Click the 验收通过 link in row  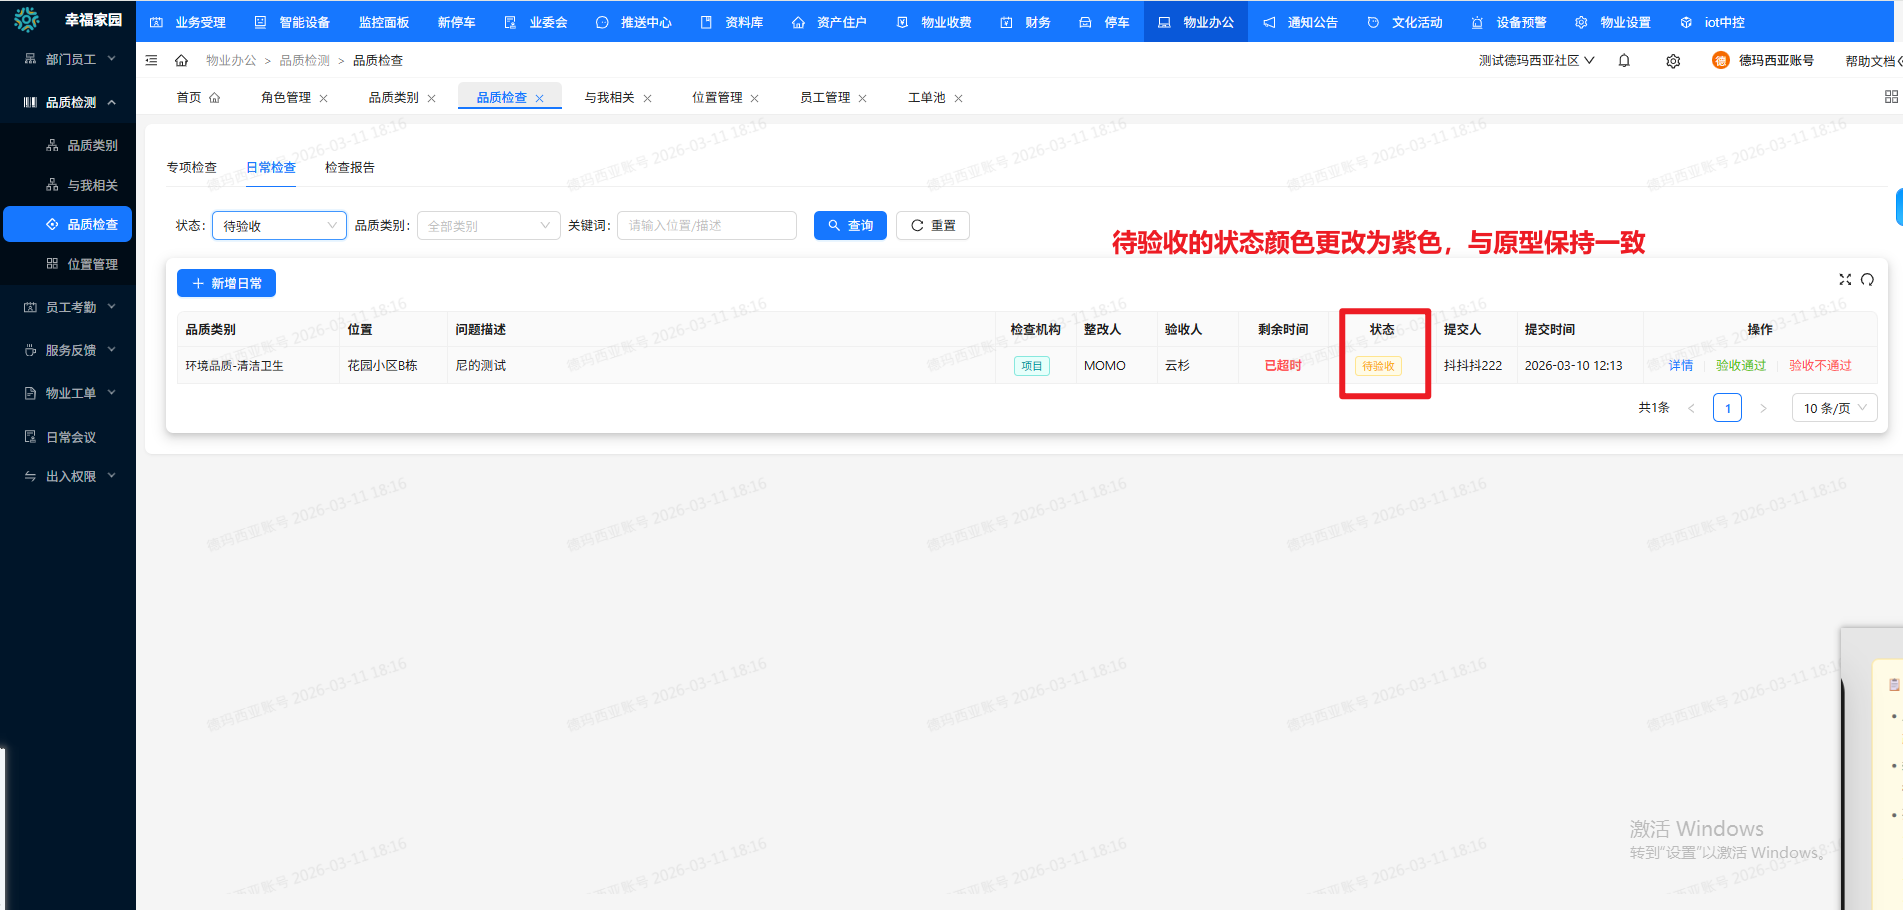point(1740,366)
